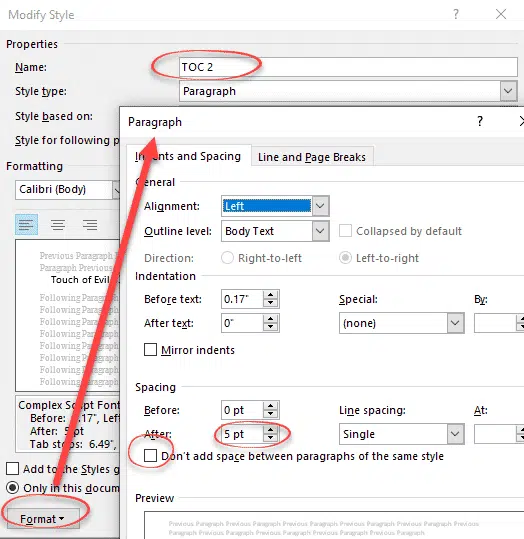The width and height of the screenshot is (524, 539).
Task: Open Paragraph dialog help question mark
Action: tap(480, 121)
